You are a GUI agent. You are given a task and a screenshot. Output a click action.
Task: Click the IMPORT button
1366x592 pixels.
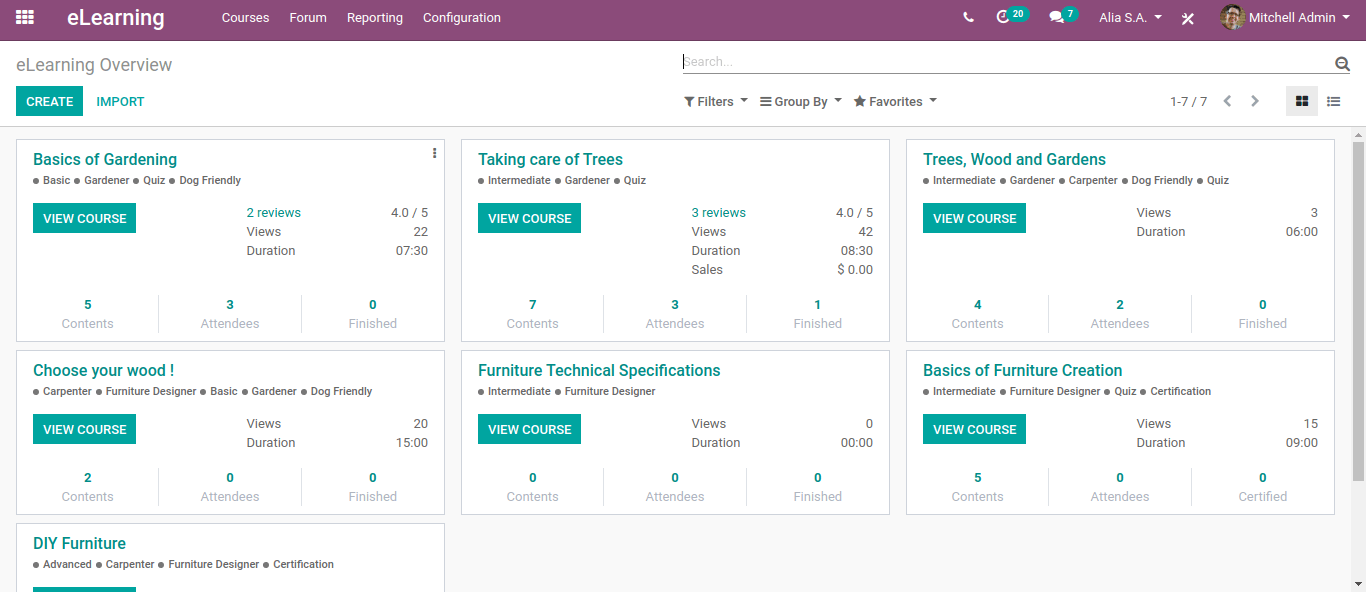(x=120, y=101)
